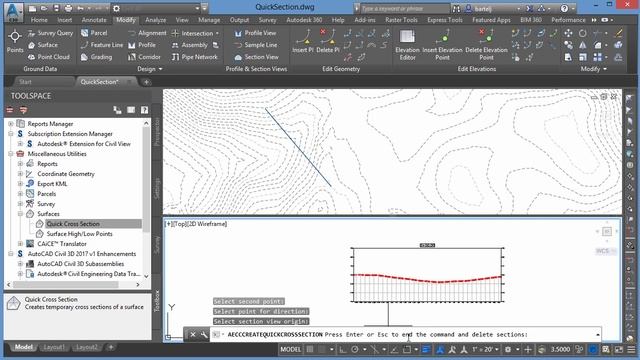The height and width of the screenshot is (360, 640).
Task: Click Insert Elevation Point tool
Action: tap(442, 45)
